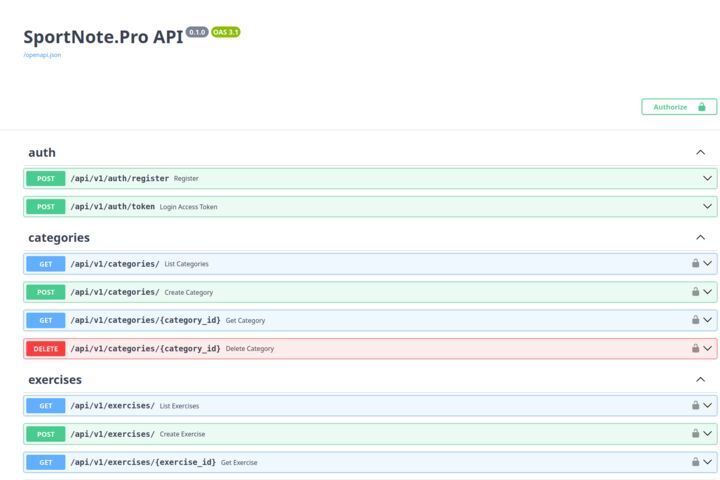Click the Delete Category description text
The width and height of the screenshot is (720, 480).
pyautogui.click(x=250, y=349)
